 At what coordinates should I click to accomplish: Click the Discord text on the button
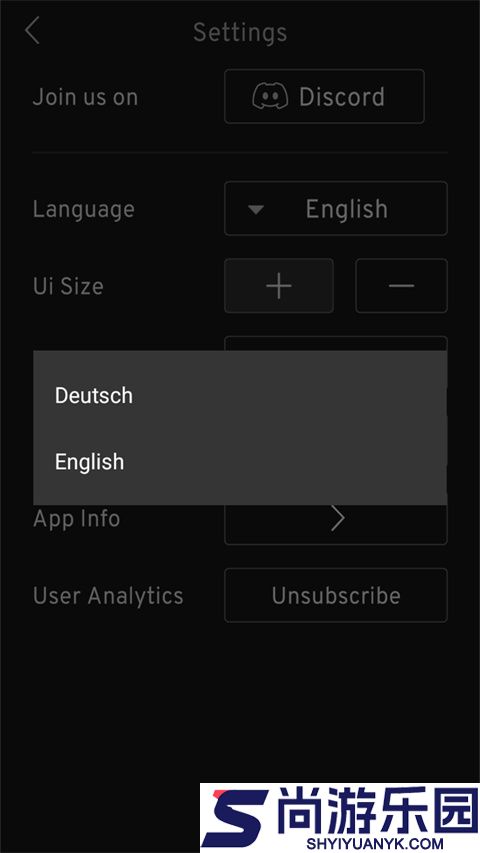coord(342,97)
